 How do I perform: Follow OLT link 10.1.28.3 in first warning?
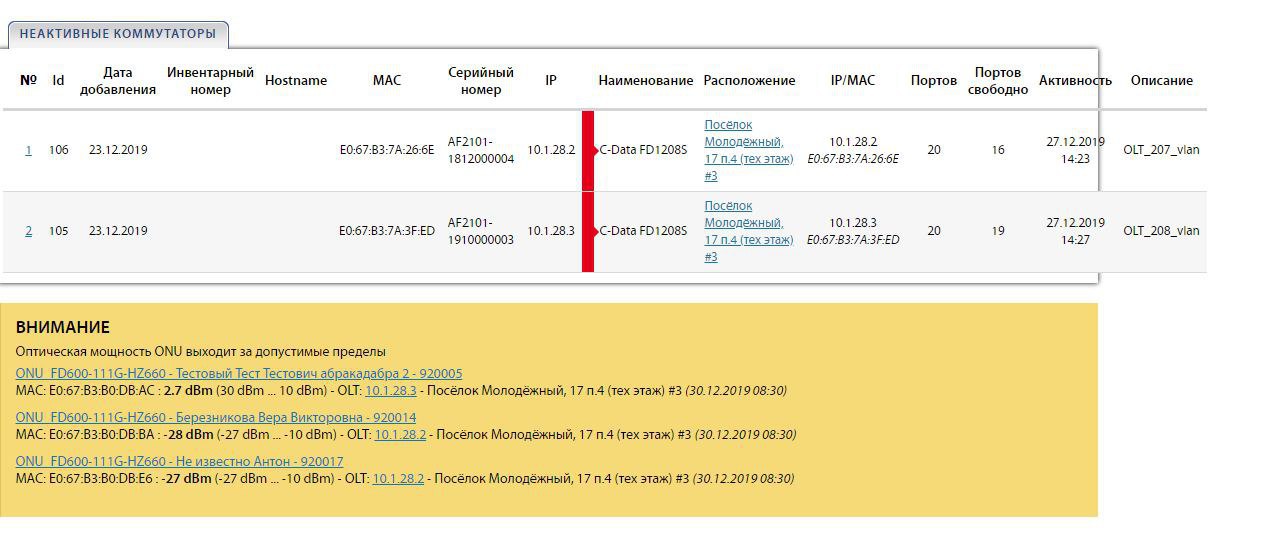click(391, 390)
